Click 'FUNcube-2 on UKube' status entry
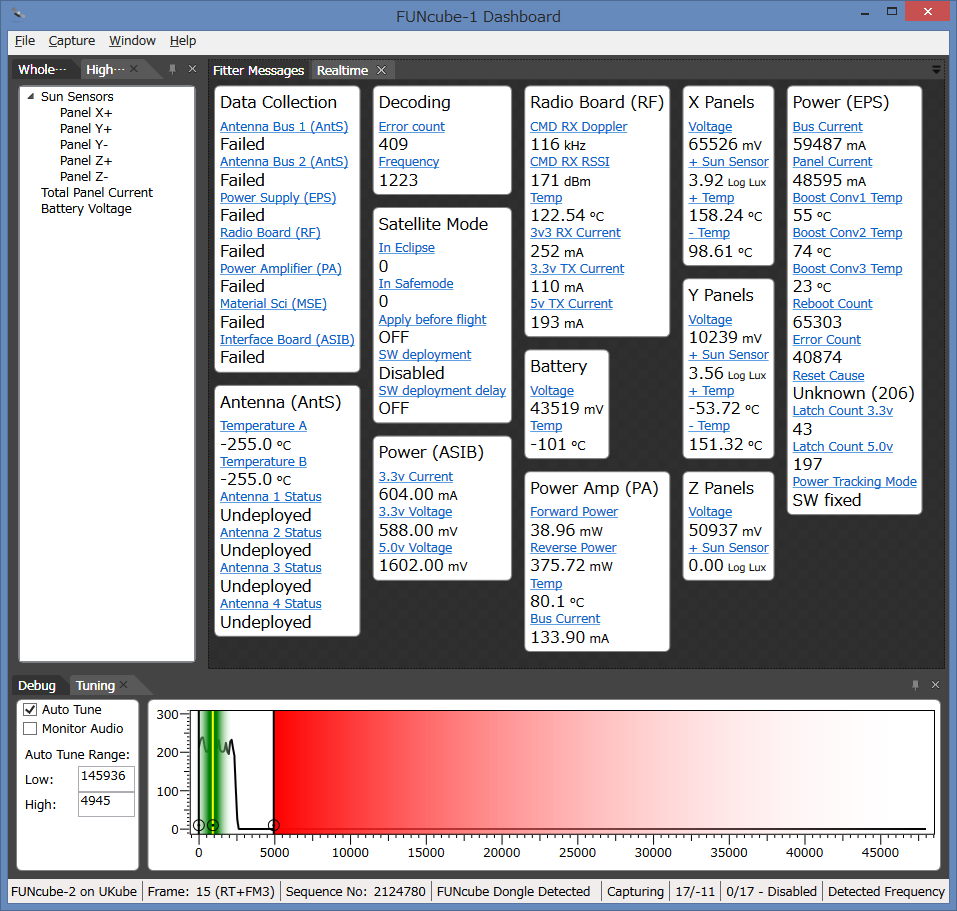This screenshot has height=911, width=957. pyautogui.click(x=74, y=891)
